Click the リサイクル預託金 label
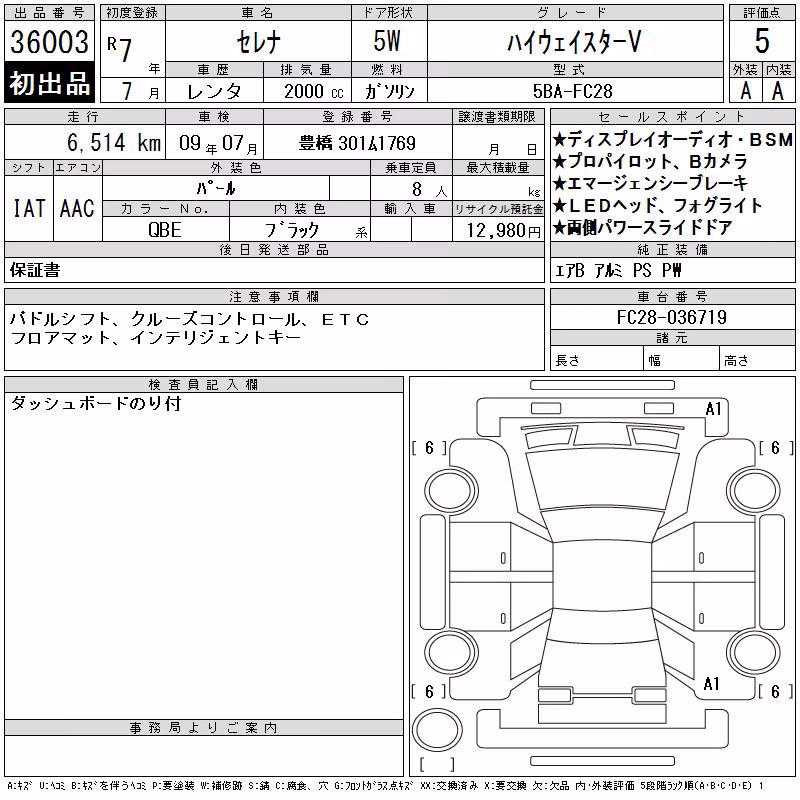The image size is (800, 800). (x=498, y=209)
